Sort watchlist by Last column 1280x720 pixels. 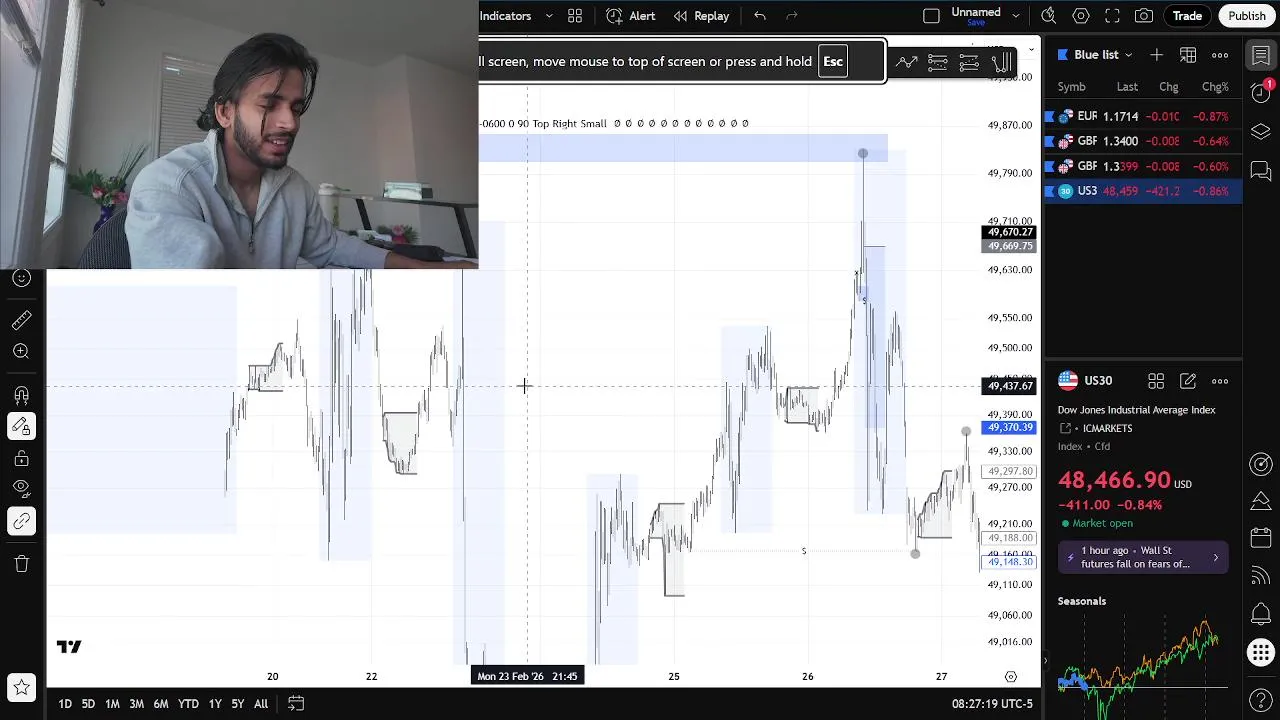point(1127,87)
